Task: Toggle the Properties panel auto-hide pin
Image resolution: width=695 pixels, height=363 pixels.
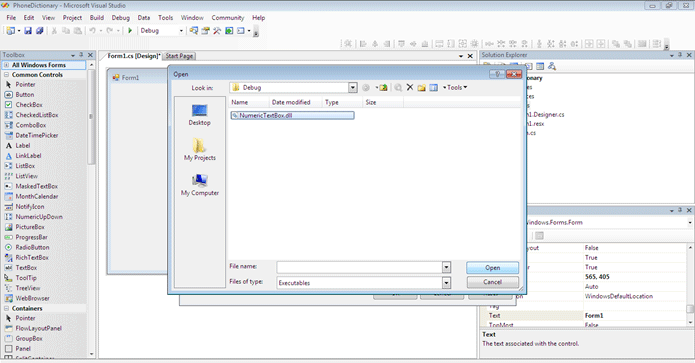Action: [x=680, y=210]
